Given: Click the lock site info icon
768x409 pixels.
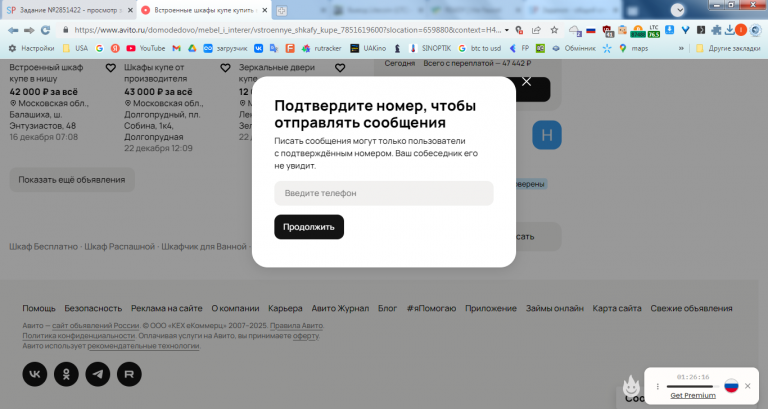Looking at the screenshot, I should click(x=65, y=30).
